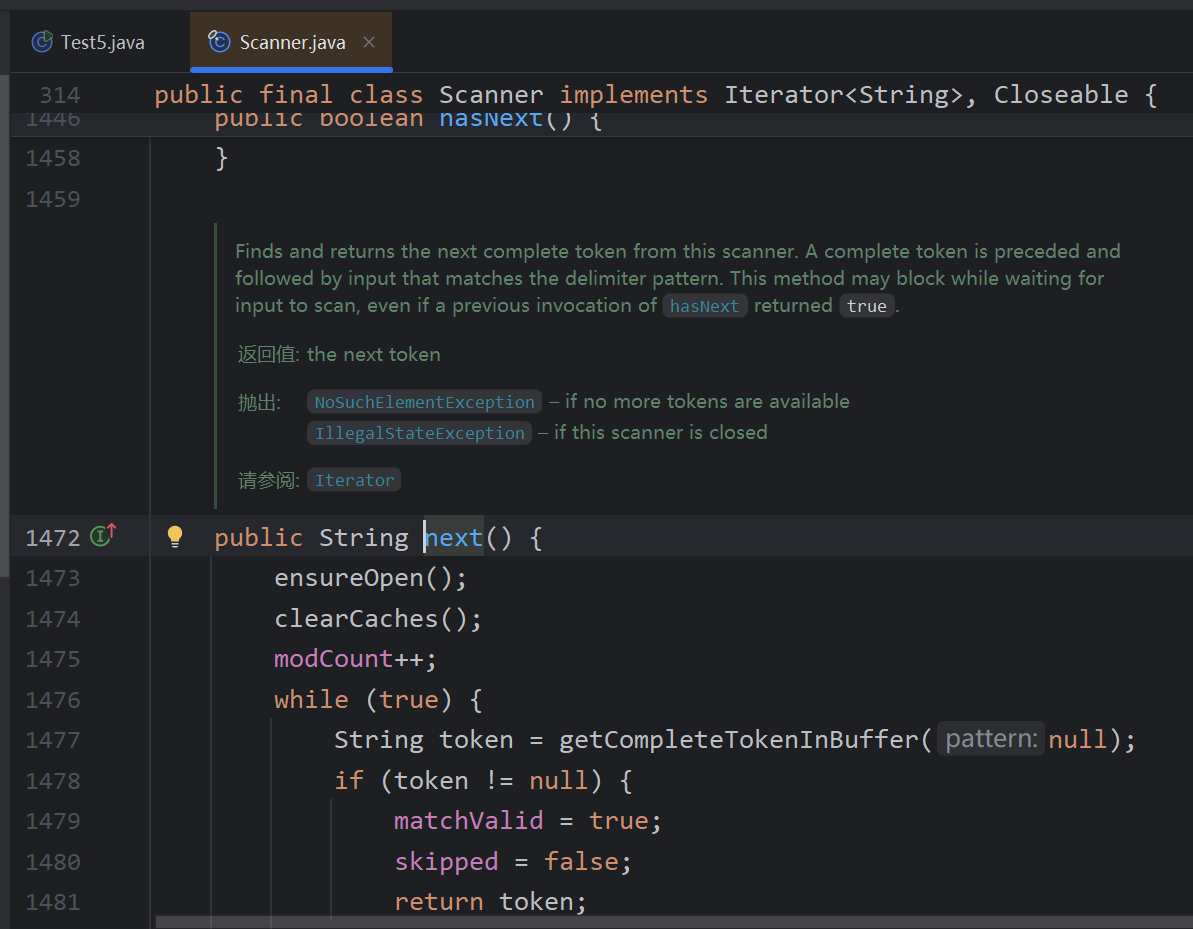Screen dimensions: 1193x929
Task: Open the NoSuchElementException doc link
Action: [x=425, y=402]
